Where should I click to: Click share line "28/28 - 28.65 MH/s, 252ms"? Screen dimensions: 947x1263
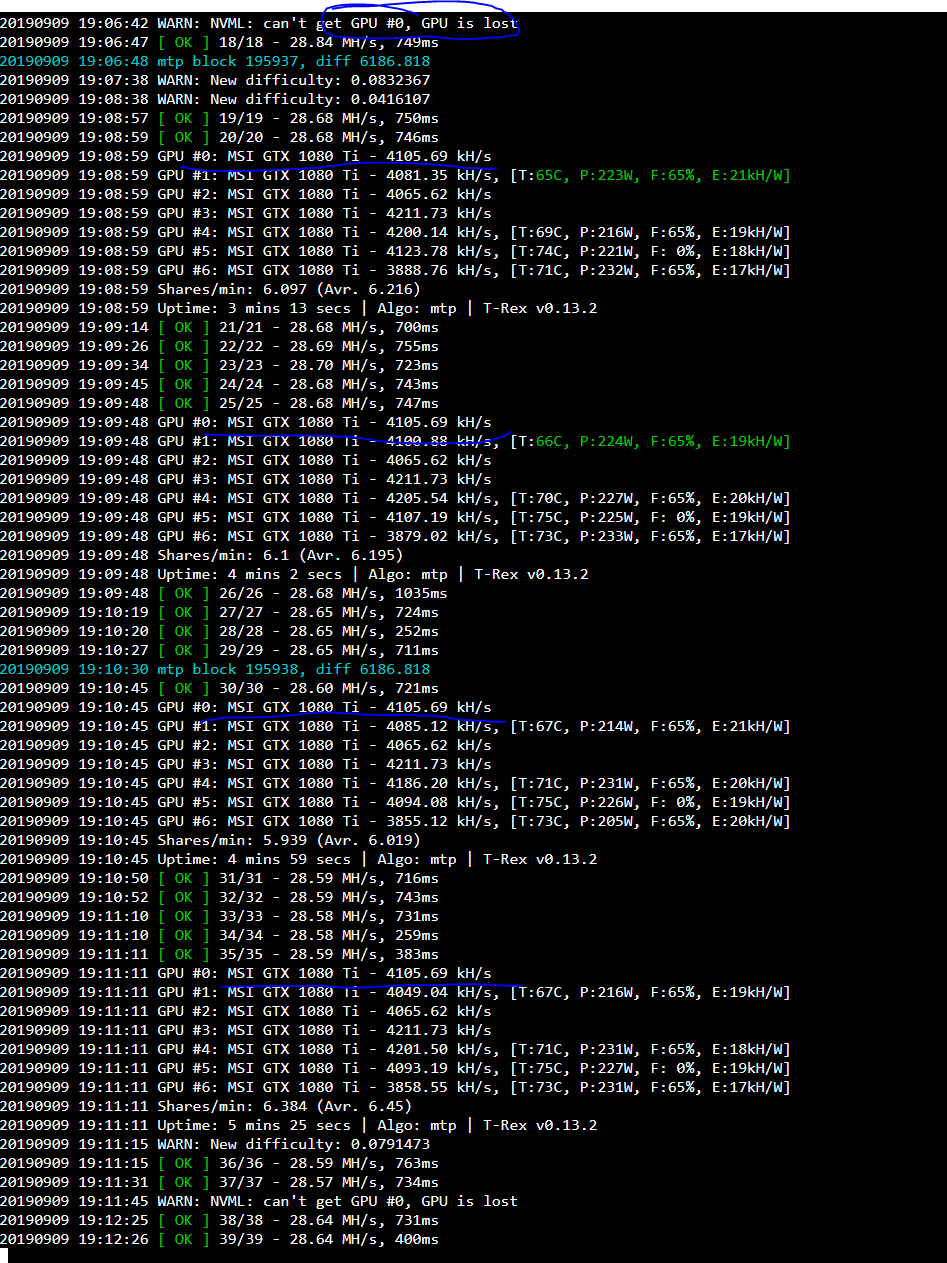[x=219, y=631]
